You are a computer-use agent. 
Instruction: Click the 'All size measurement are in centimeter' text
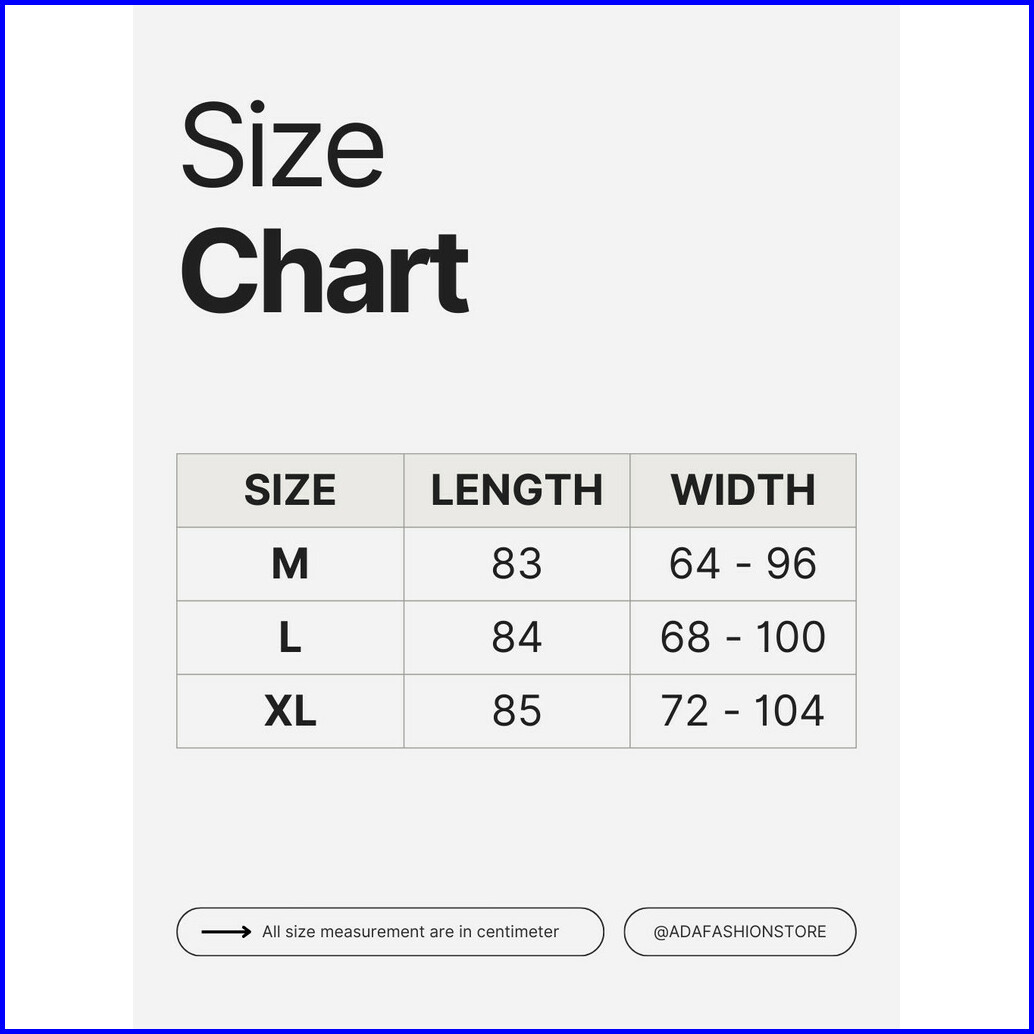(410, 932)
